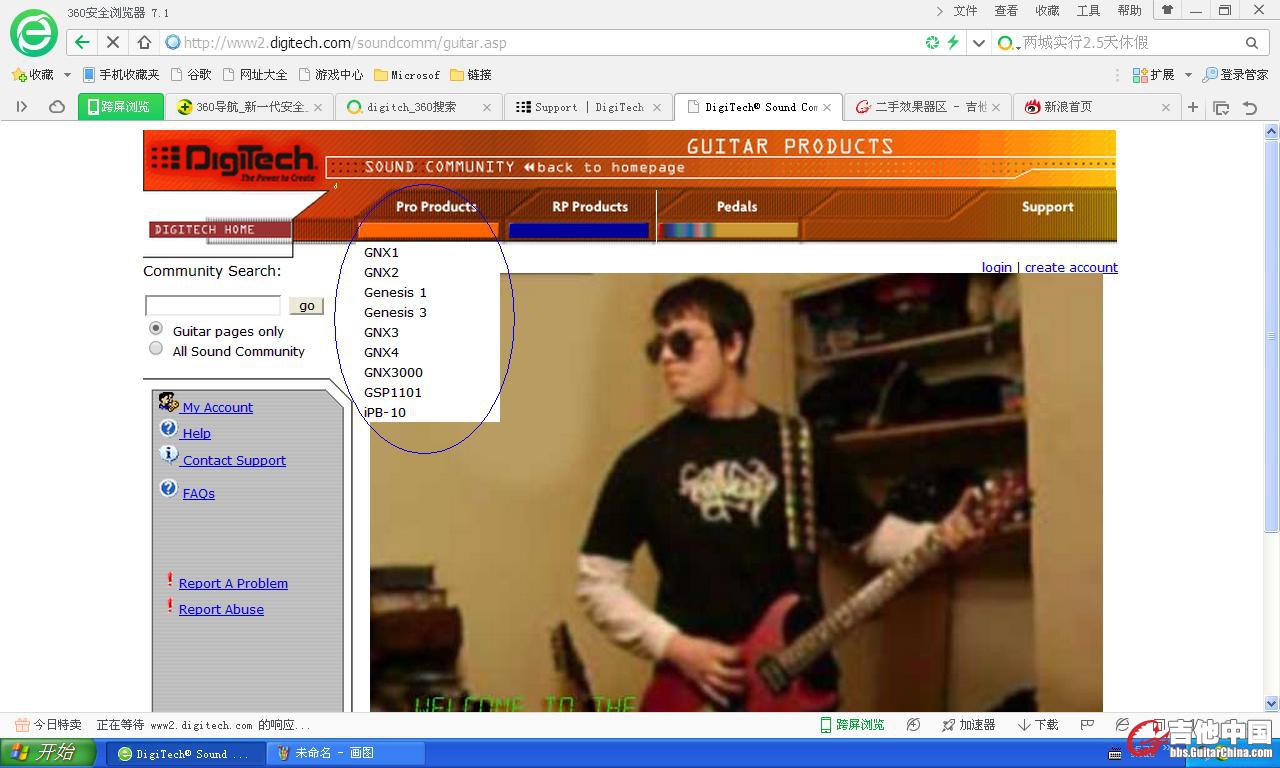Click the search magnifier icon in search box
1280x768 pixels.
click(x=1251, y=43)
